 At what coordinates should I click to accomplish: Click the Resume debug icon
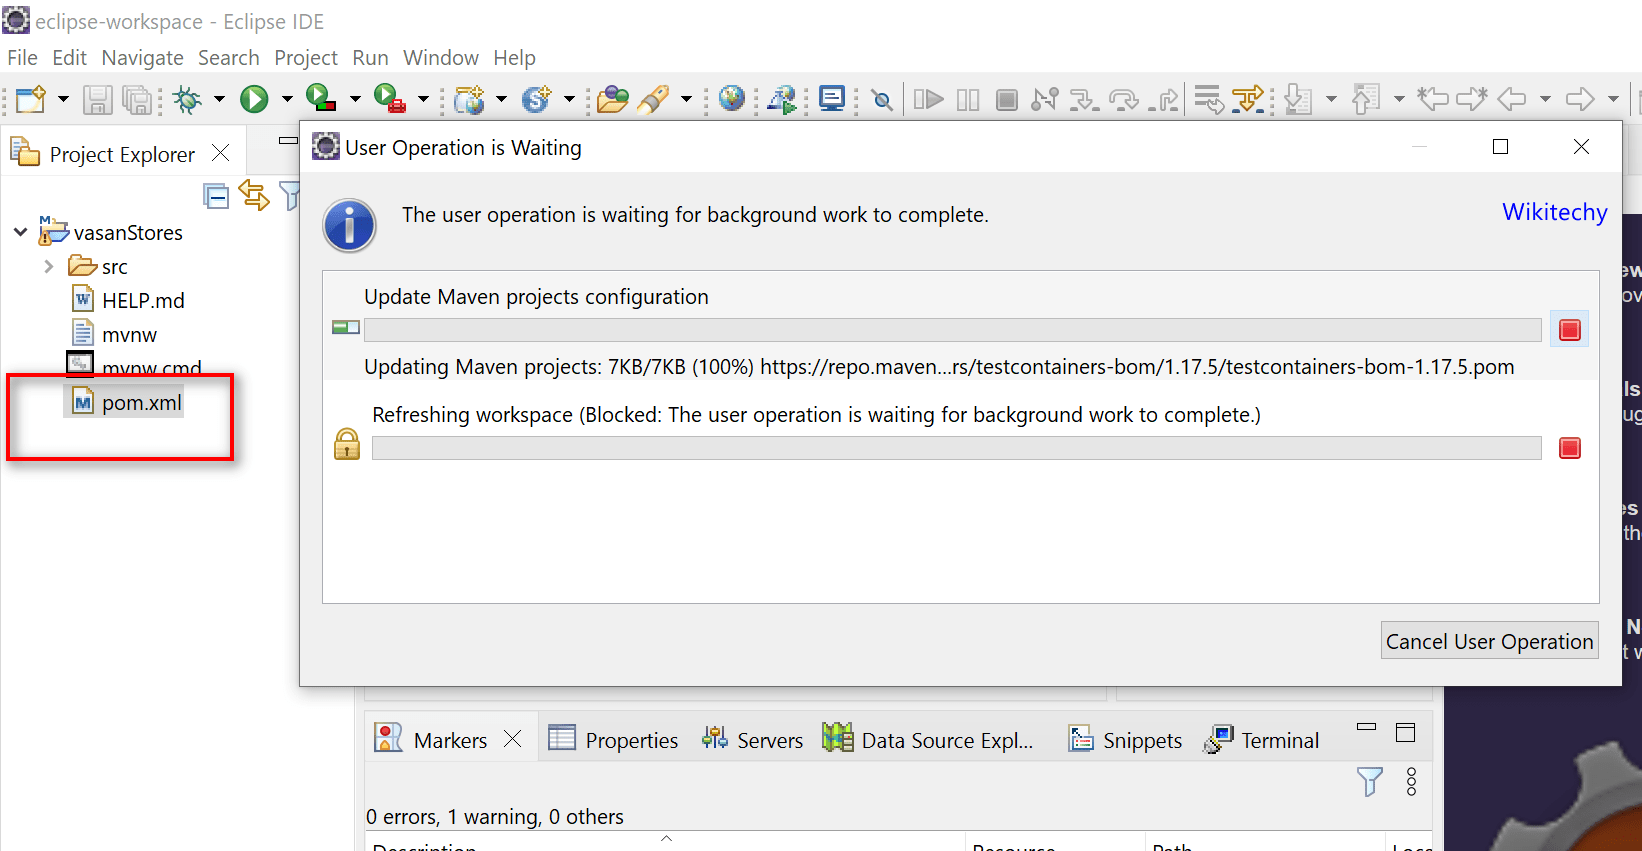(928, 99)
